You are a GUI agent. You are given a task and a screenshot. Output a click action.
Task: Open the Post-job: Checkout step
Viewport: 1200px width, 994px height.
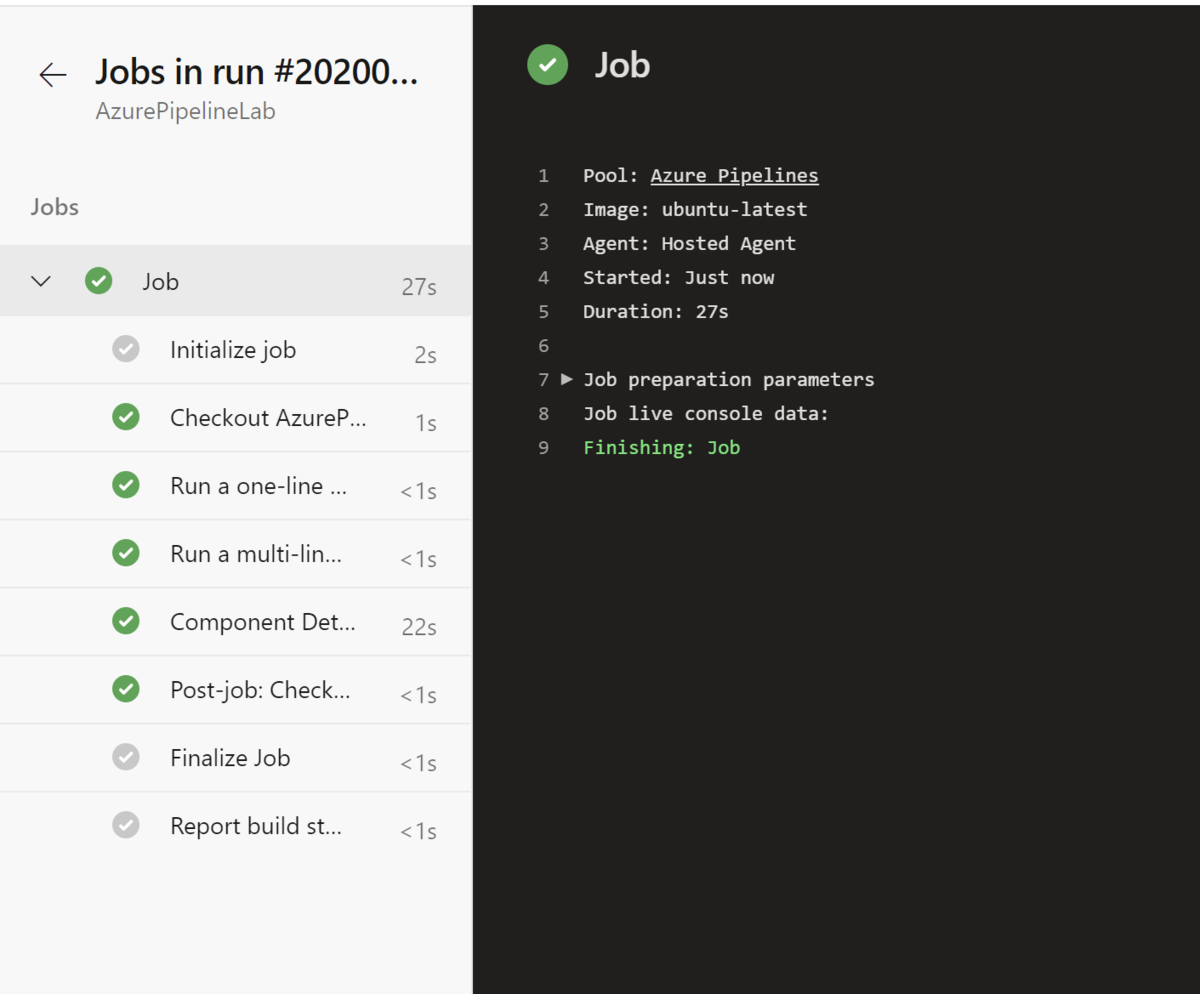pos(260,690)
